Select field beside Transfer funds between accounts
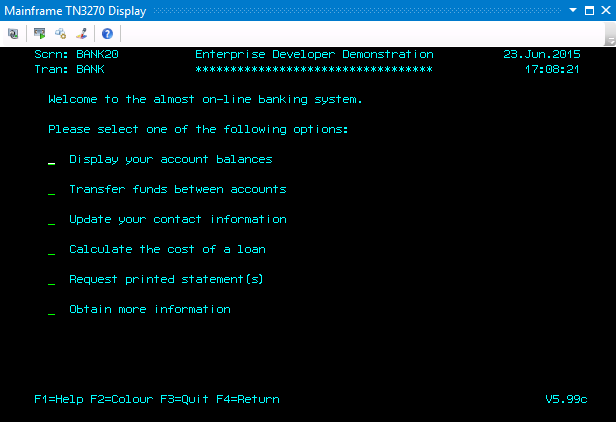 click(x=51, y=190)
